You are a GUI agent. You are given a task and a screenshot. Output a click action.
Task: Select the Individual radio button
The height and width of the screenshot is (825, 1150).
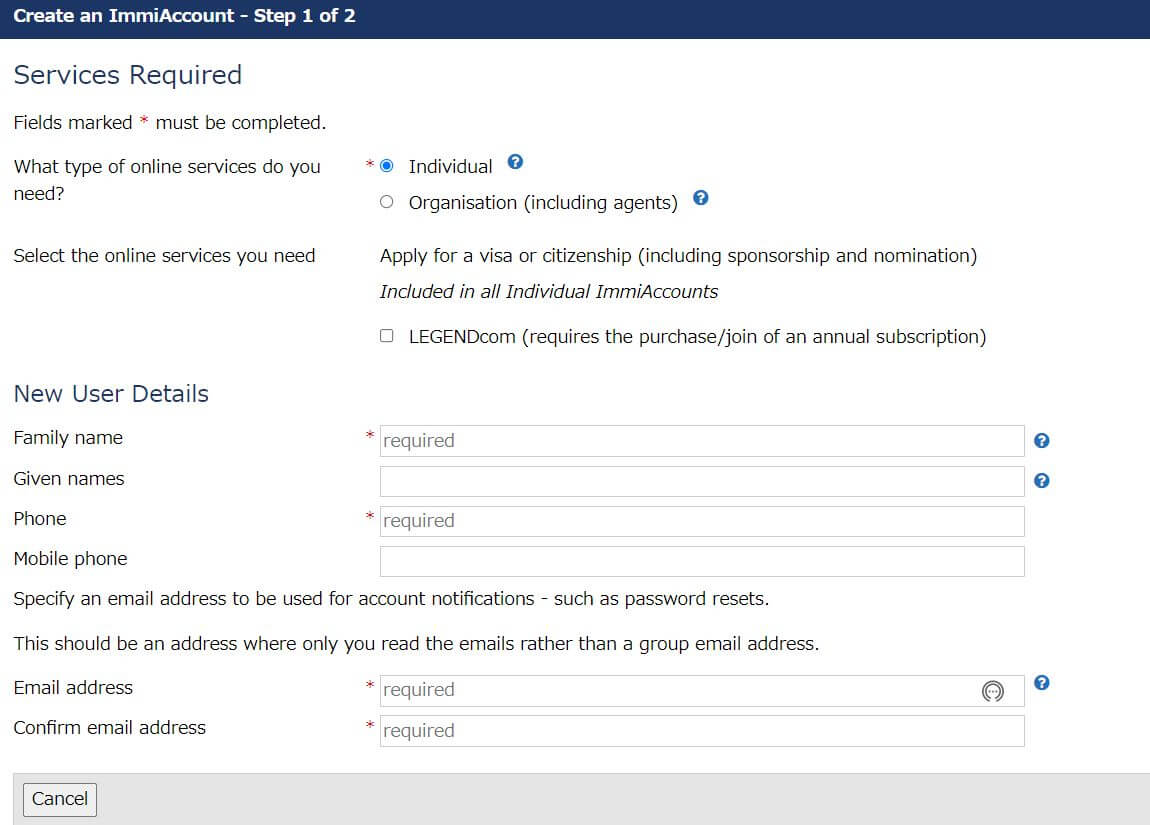387,166
